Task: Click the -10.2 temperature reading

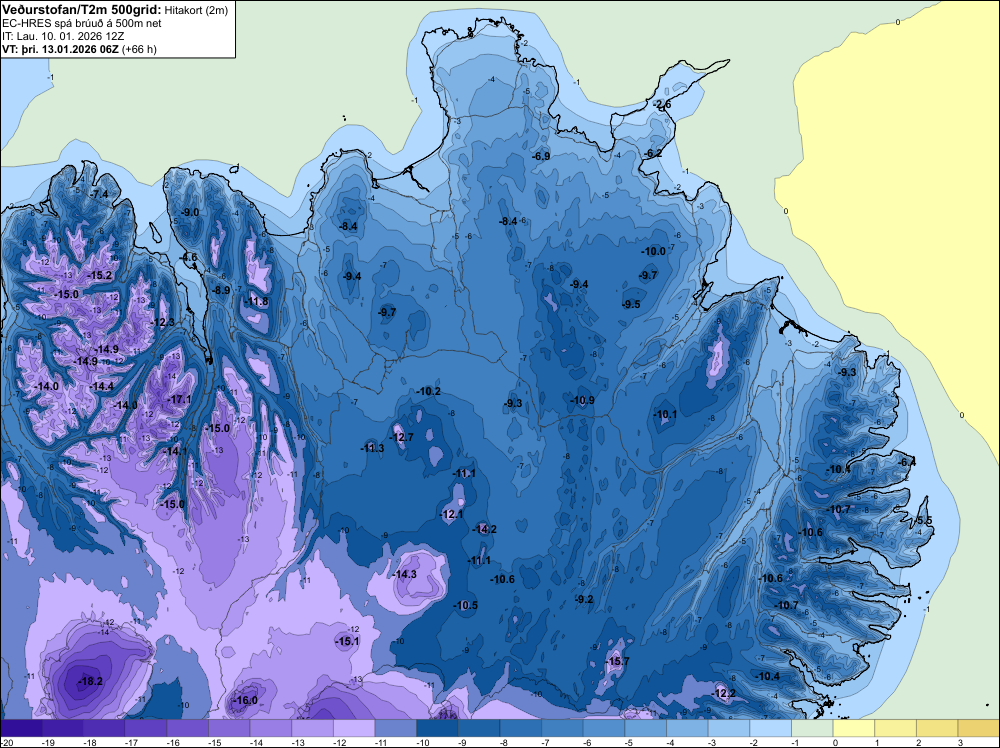Action: point(428,391)
